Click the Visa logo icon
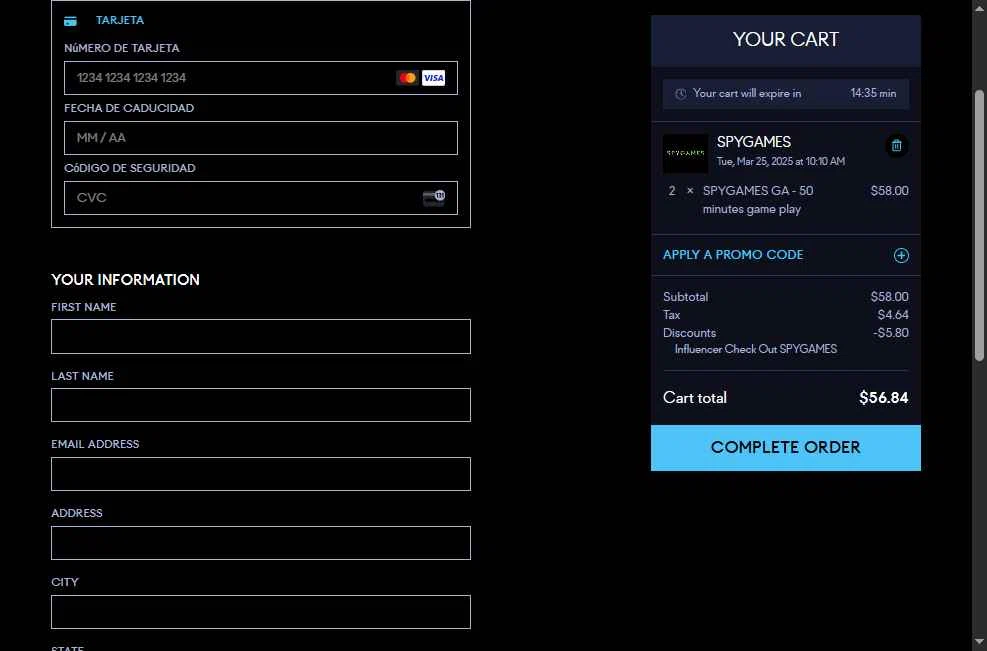 click(x=433, y=78)
